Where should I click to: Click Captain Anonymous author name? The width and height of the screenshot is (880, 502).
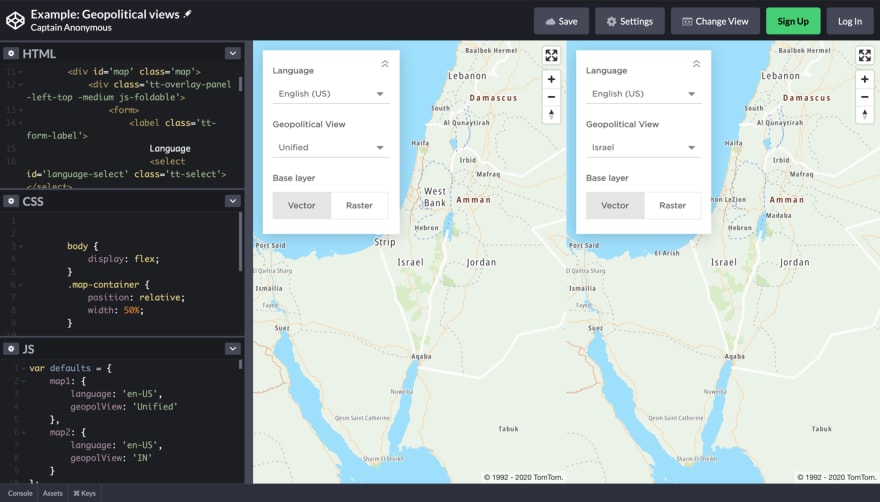pyautogui.click(x=71, y=28)
